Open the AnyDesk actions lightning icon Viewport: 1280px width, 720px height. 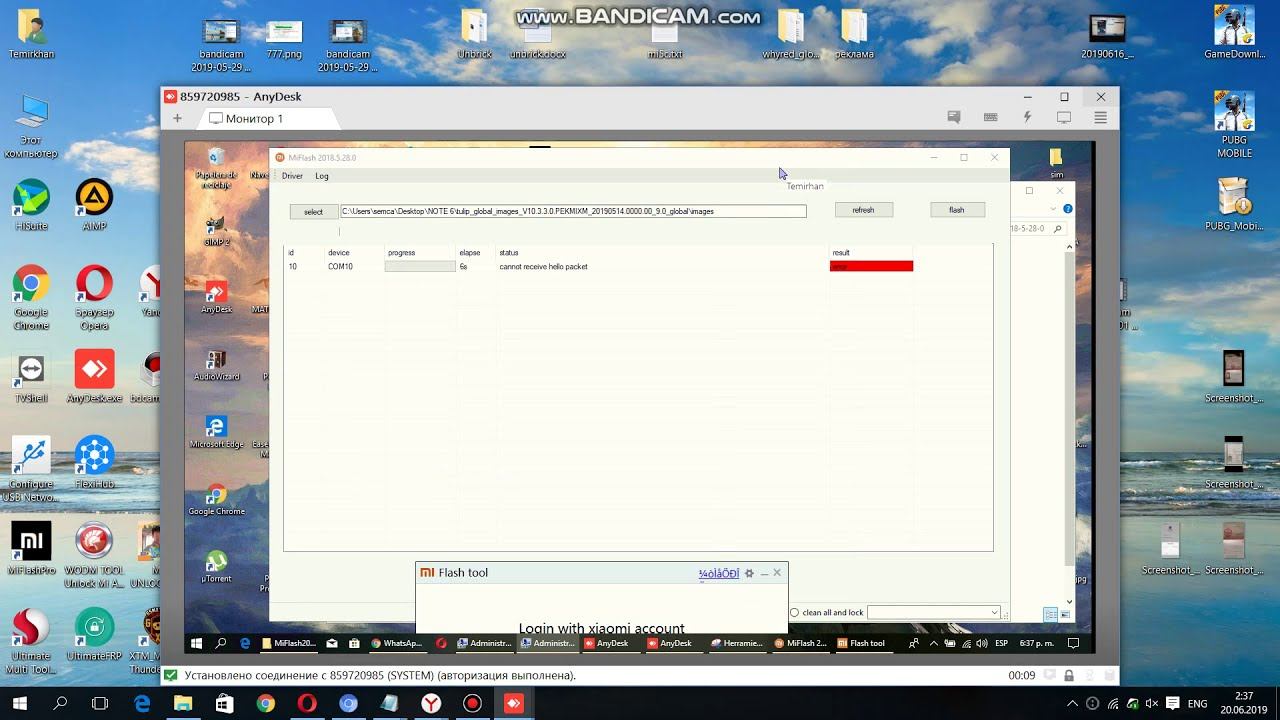(1027, 117)
